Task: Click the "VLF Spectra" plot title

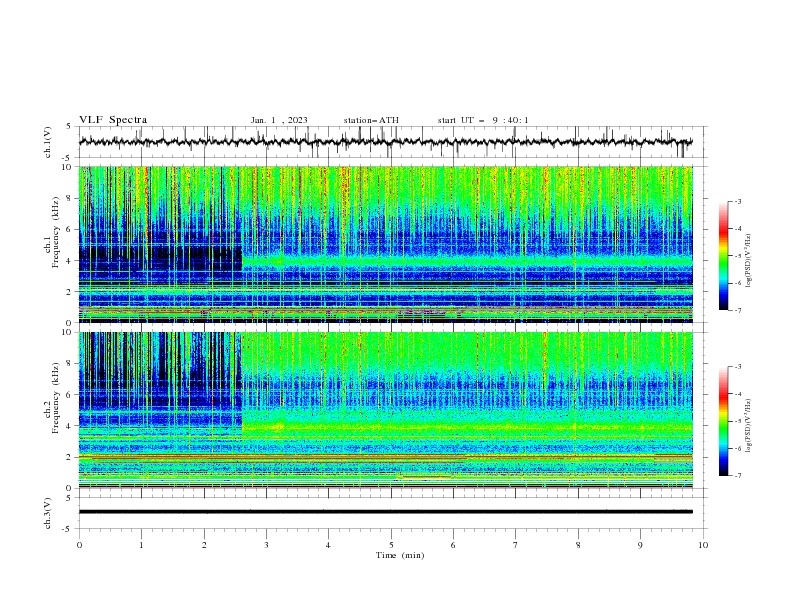Action: coord(113,120)
